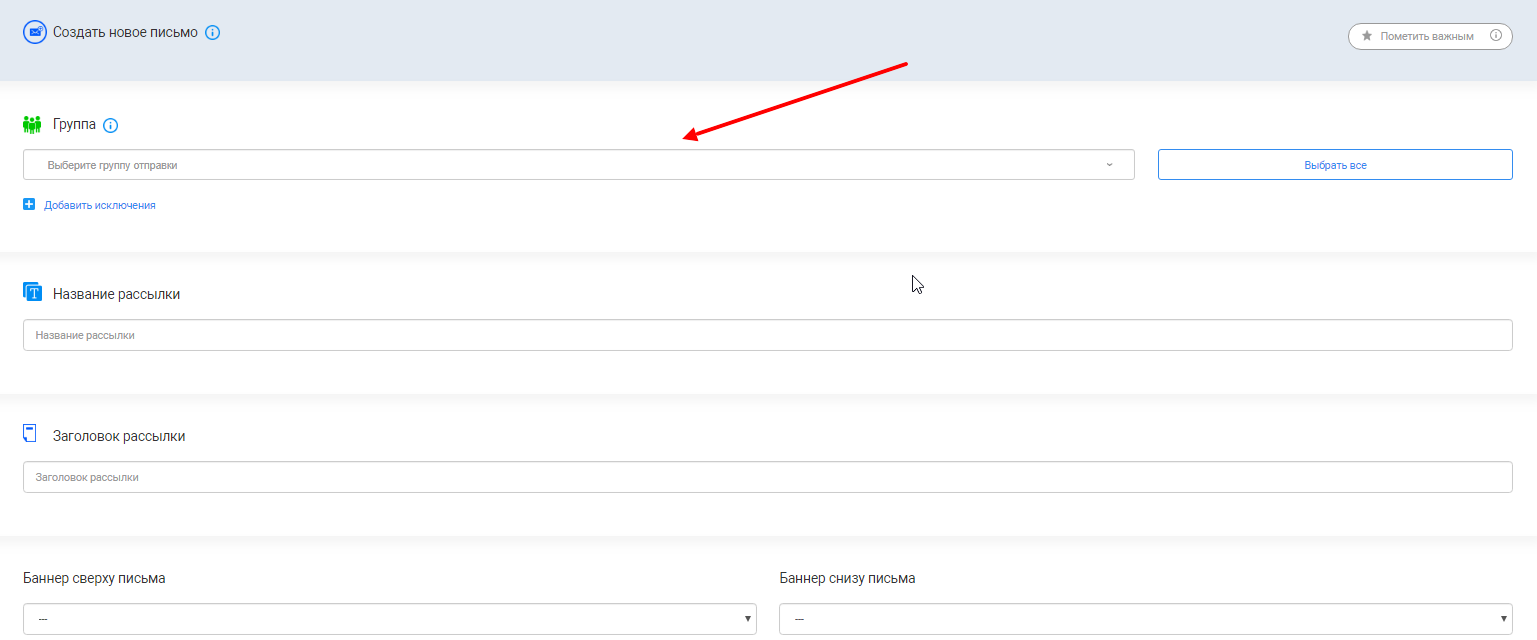Click the blue plus icon for exclusions
Screen dimensions: 1537x640
tap(29, 205)
